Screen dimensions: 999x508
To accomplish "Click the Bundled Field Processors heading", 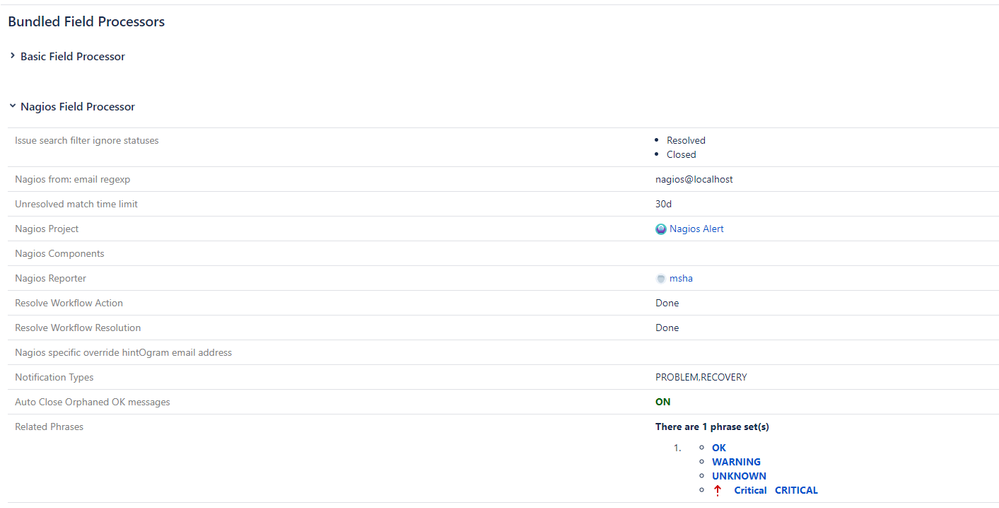I will point(86,22).
